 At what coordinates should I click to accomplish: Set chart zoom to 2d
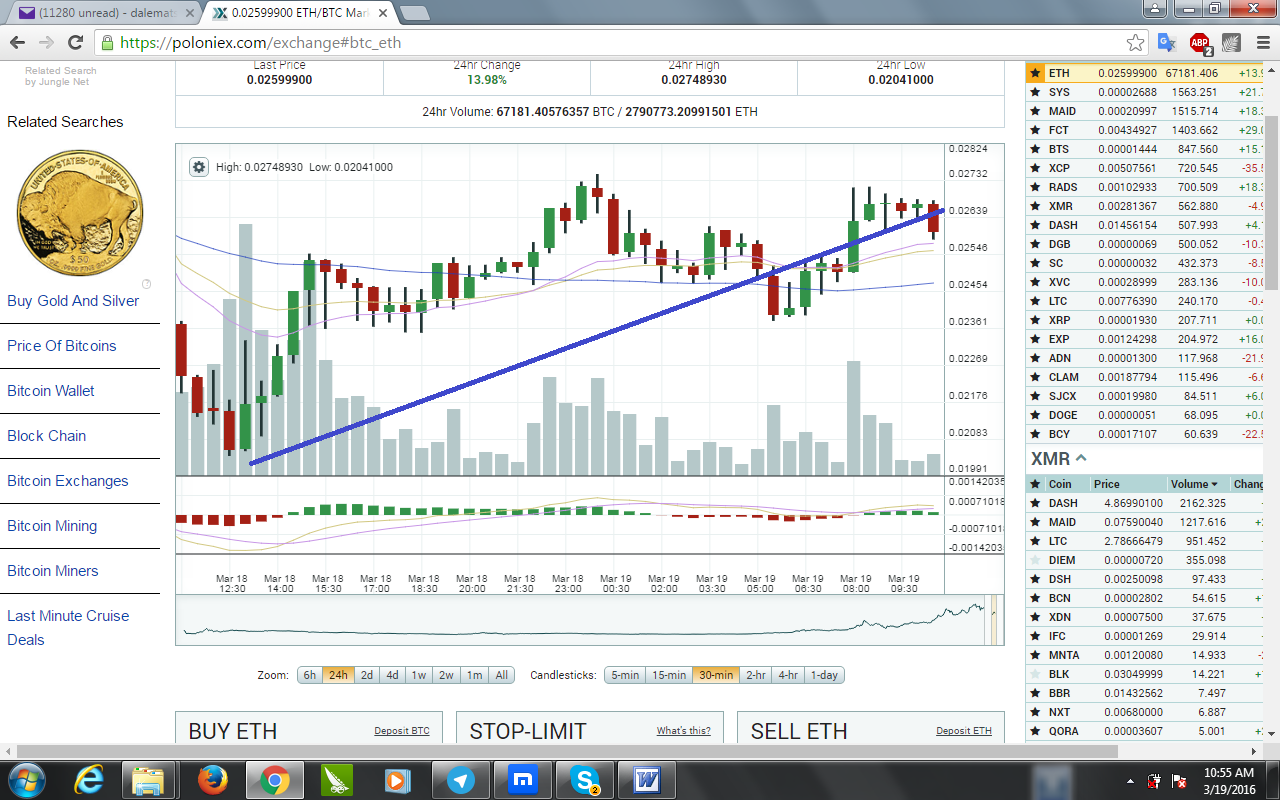(367, 675)
